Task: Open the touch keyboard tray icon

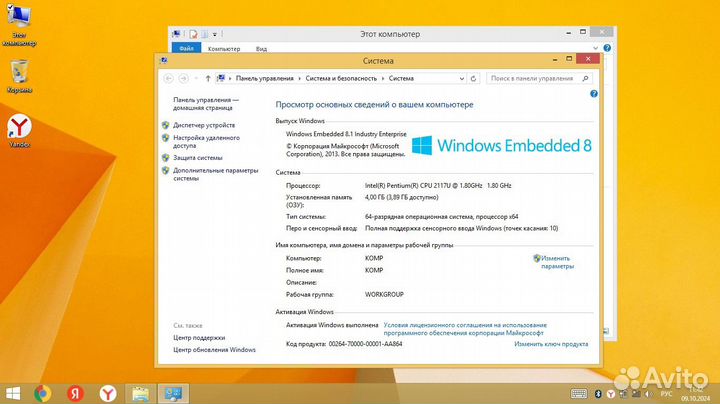Action: point(579,393)
